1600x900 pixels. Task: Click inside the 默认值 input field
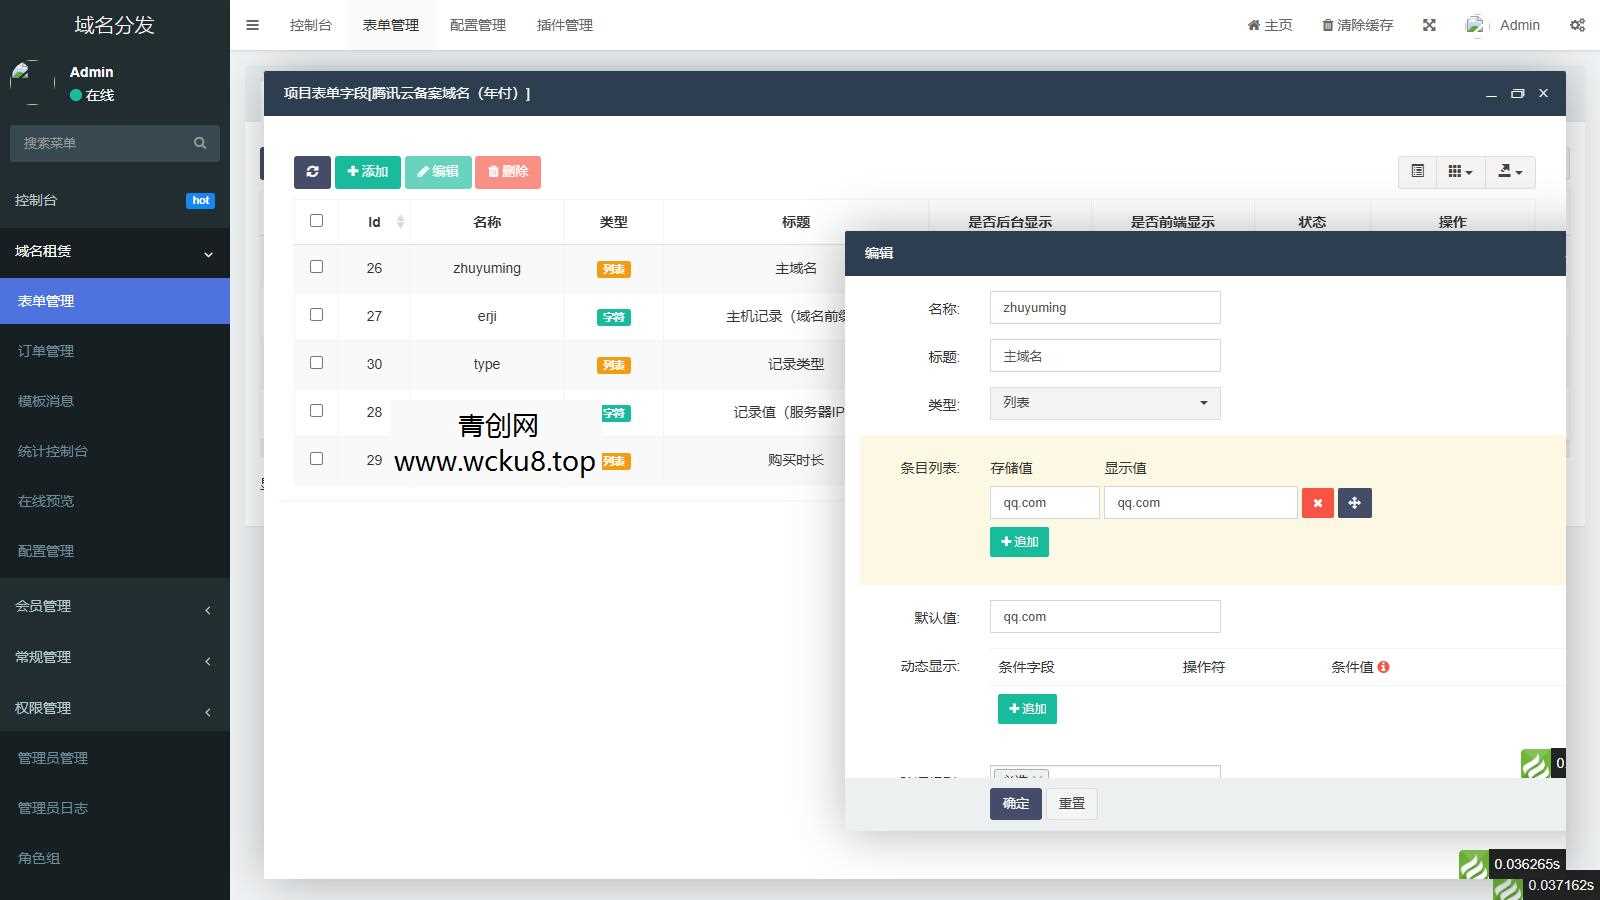(x=1104, y=616)
